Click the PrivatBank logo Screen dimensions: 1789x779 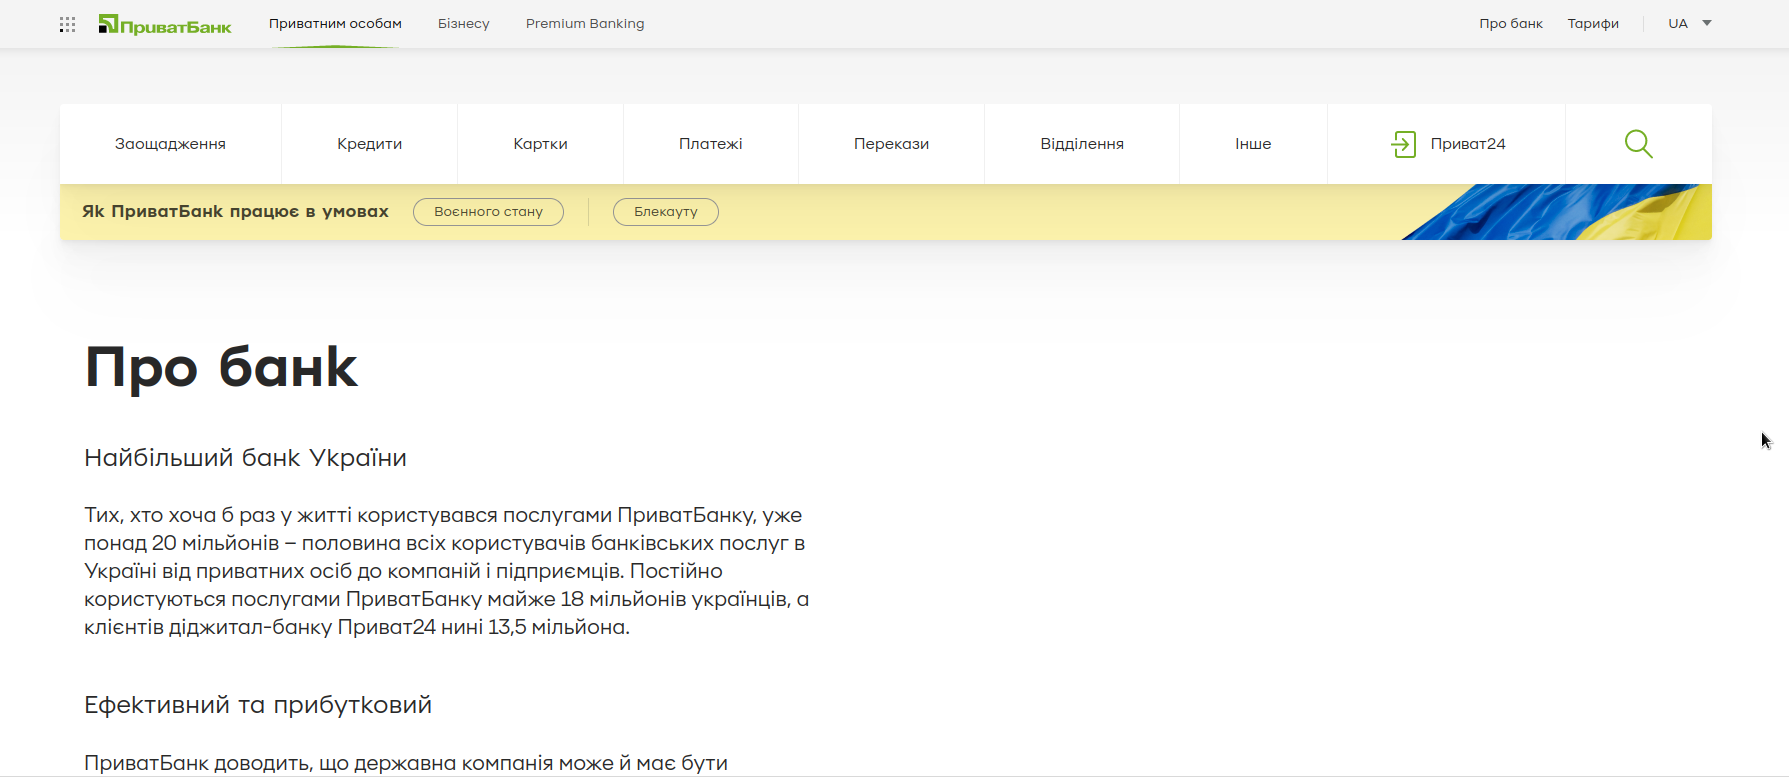coord(165,24)
